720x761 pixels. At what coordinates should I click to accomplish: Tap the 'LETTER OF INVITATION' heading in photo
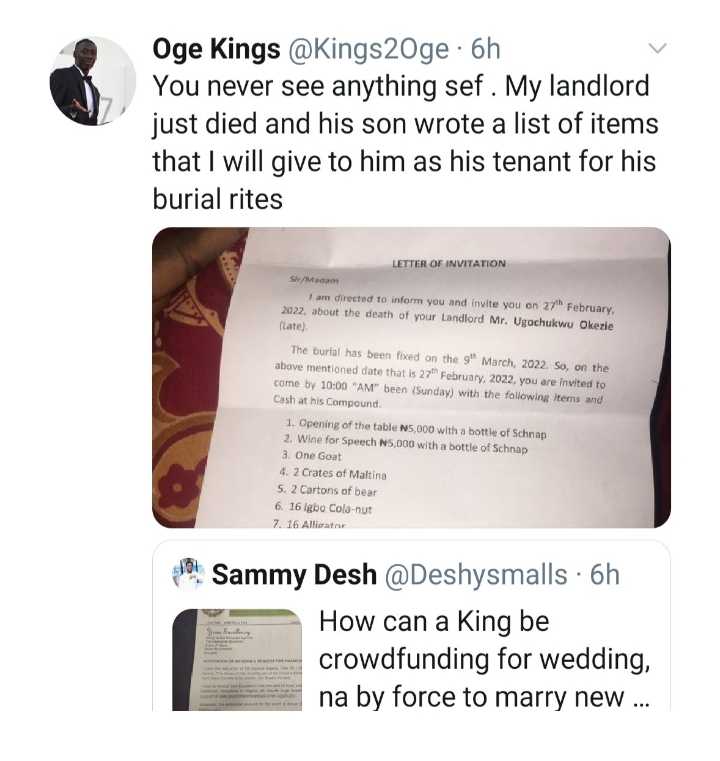pyautogui.click(x=449, y=263)
